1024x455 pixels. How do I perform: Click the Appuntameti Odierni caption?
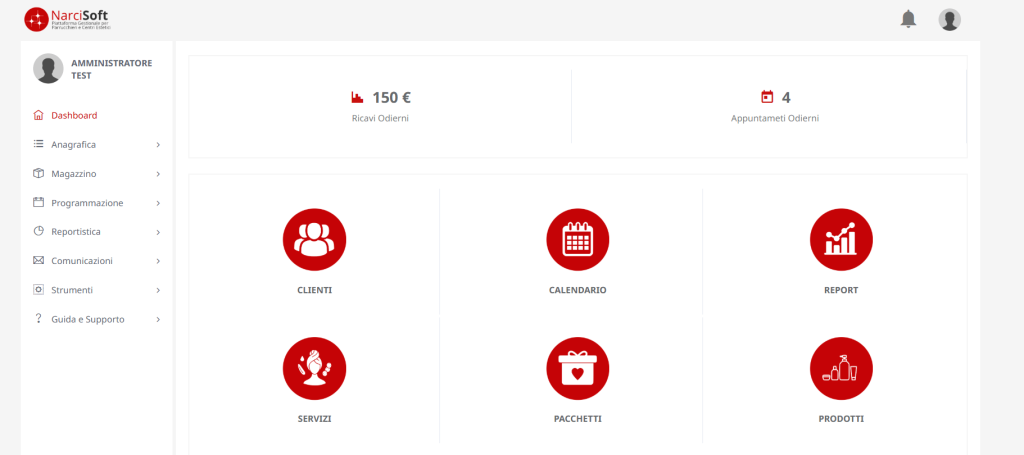click(775, 119)
